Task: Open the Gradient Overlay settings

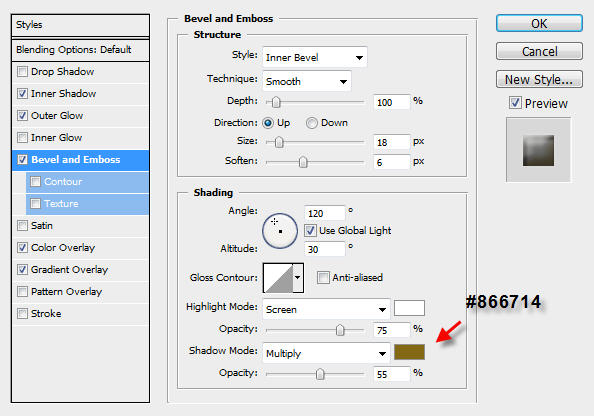Action: (69, 269)
